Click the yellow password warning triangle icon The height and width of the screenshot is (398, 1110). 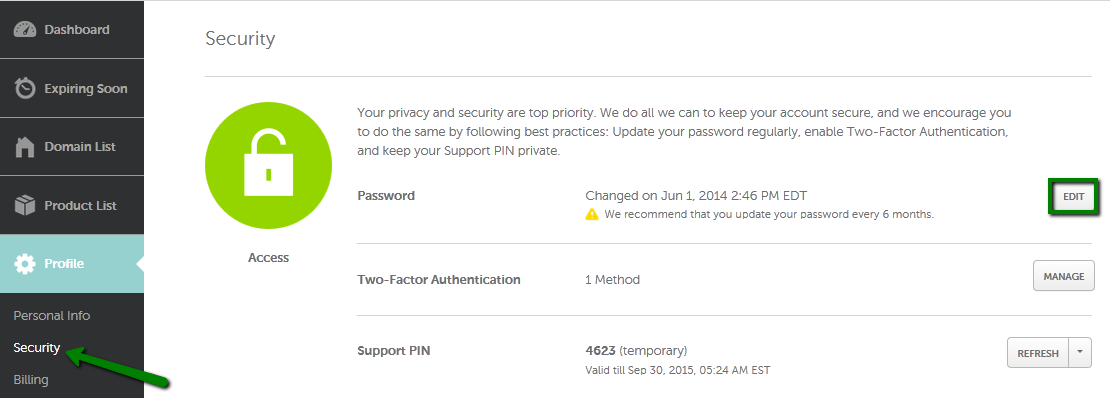(x=592, y=214)
